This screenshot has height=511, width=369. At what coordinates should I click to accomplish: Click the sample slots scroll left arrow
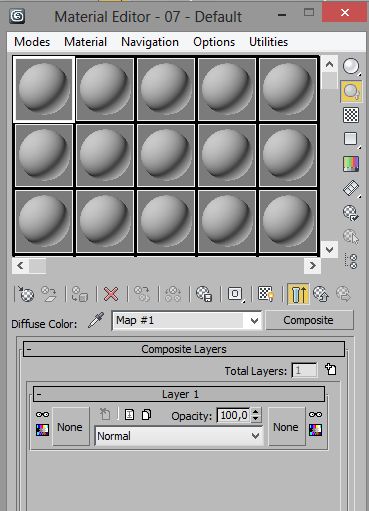(21, 266)
